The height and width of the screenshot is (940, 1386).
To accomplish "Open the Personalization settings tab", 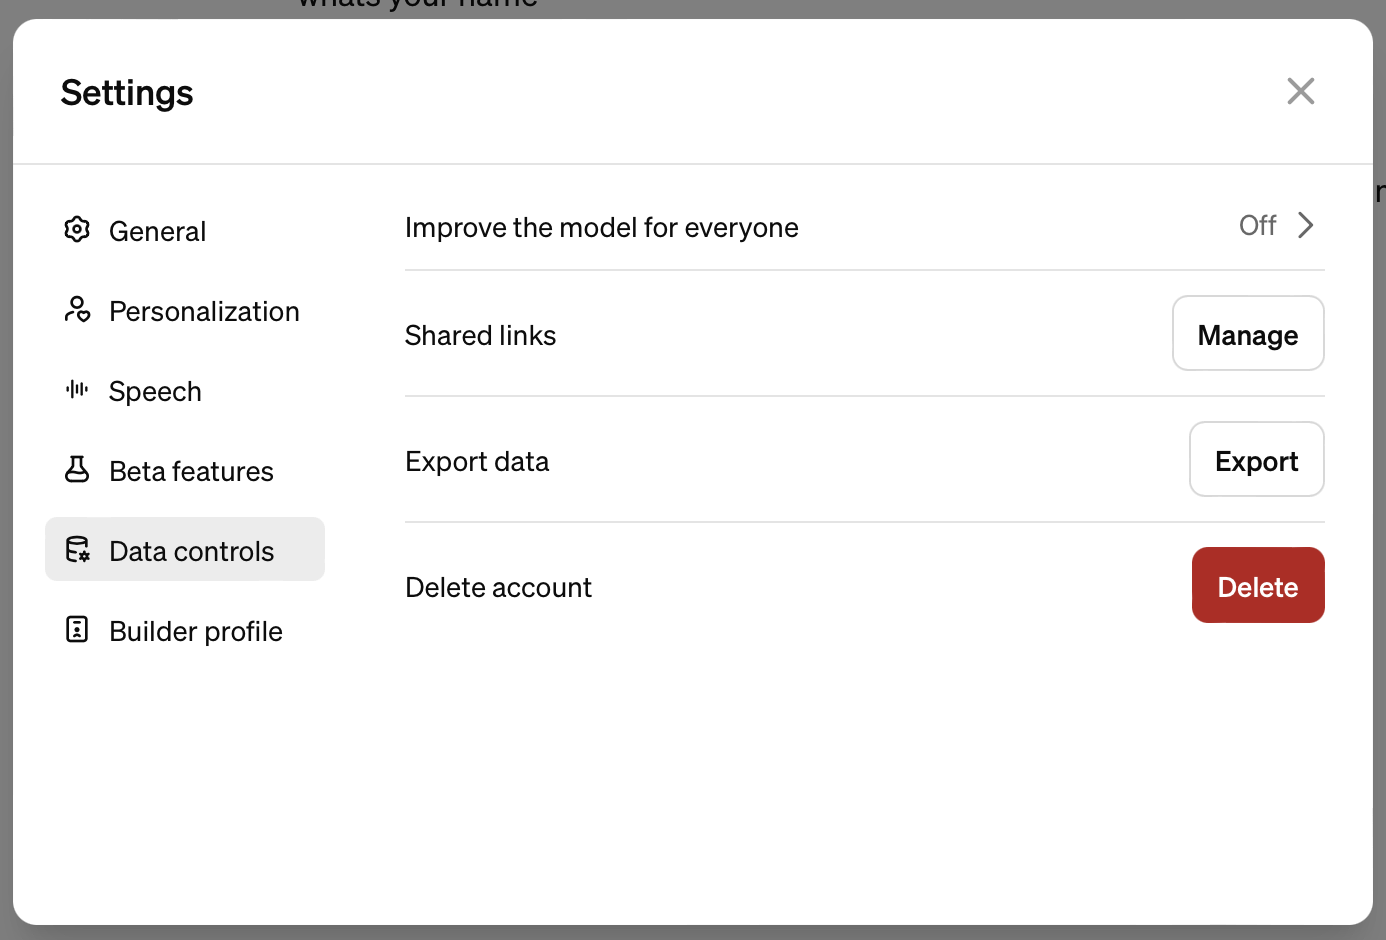I will [x=204, y=311].
